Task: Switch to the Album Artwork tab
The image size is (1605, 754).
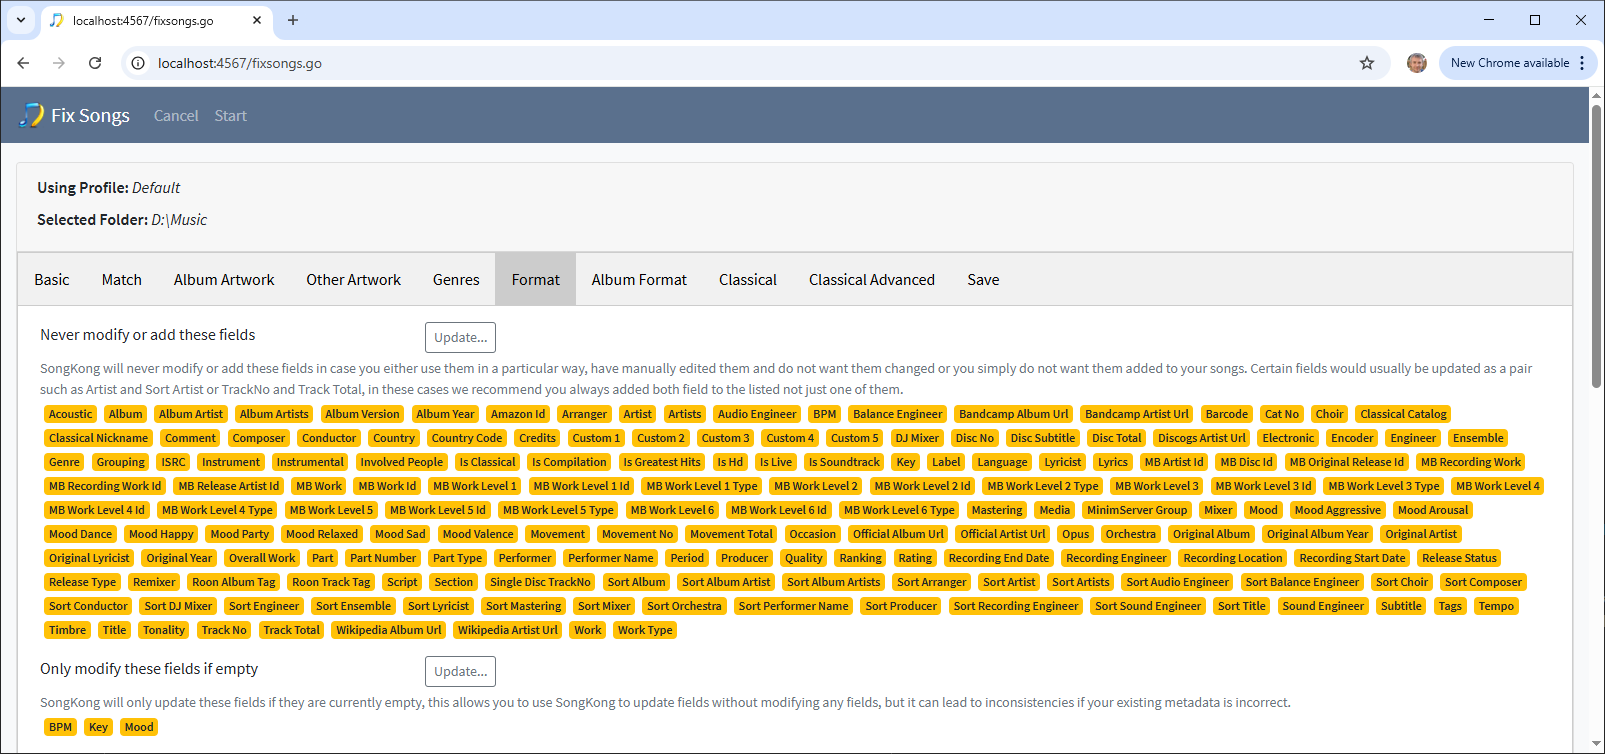Action: click(x=224, y=280)
